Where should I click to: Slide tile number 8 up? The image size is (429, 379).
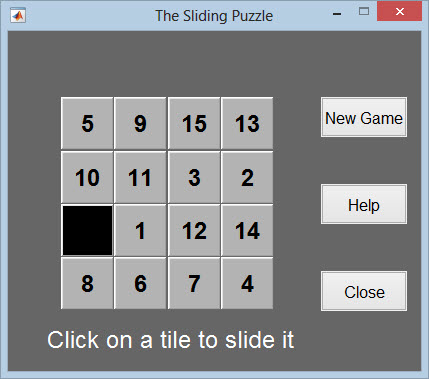point(87,283)
